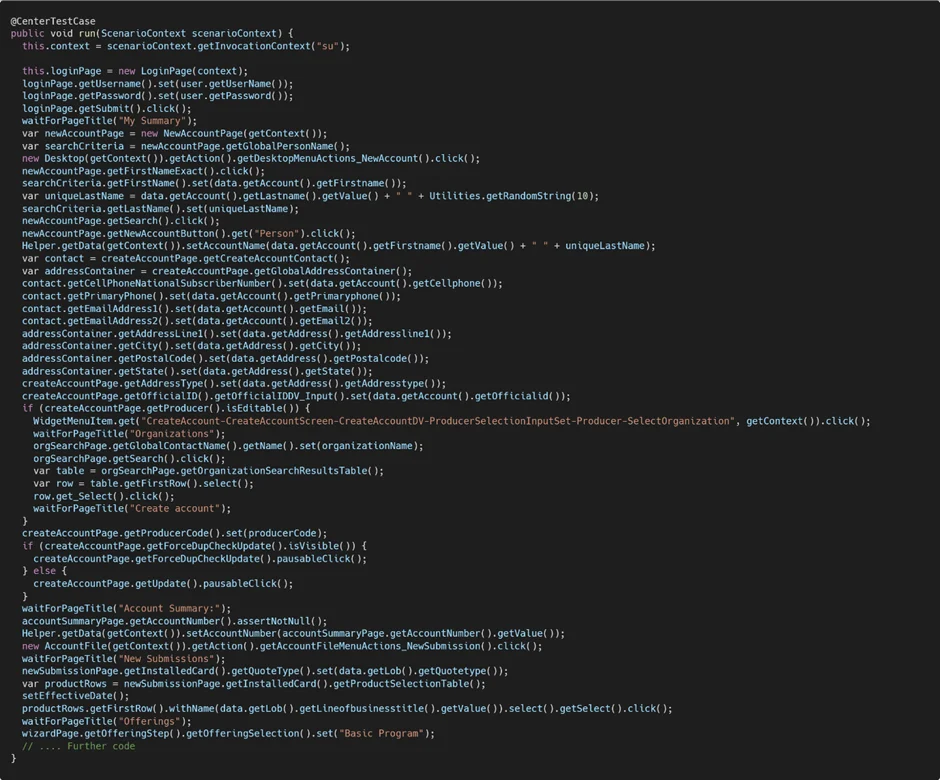Click the productRows.getFirstRow().withName line

[x=347, y=709]
